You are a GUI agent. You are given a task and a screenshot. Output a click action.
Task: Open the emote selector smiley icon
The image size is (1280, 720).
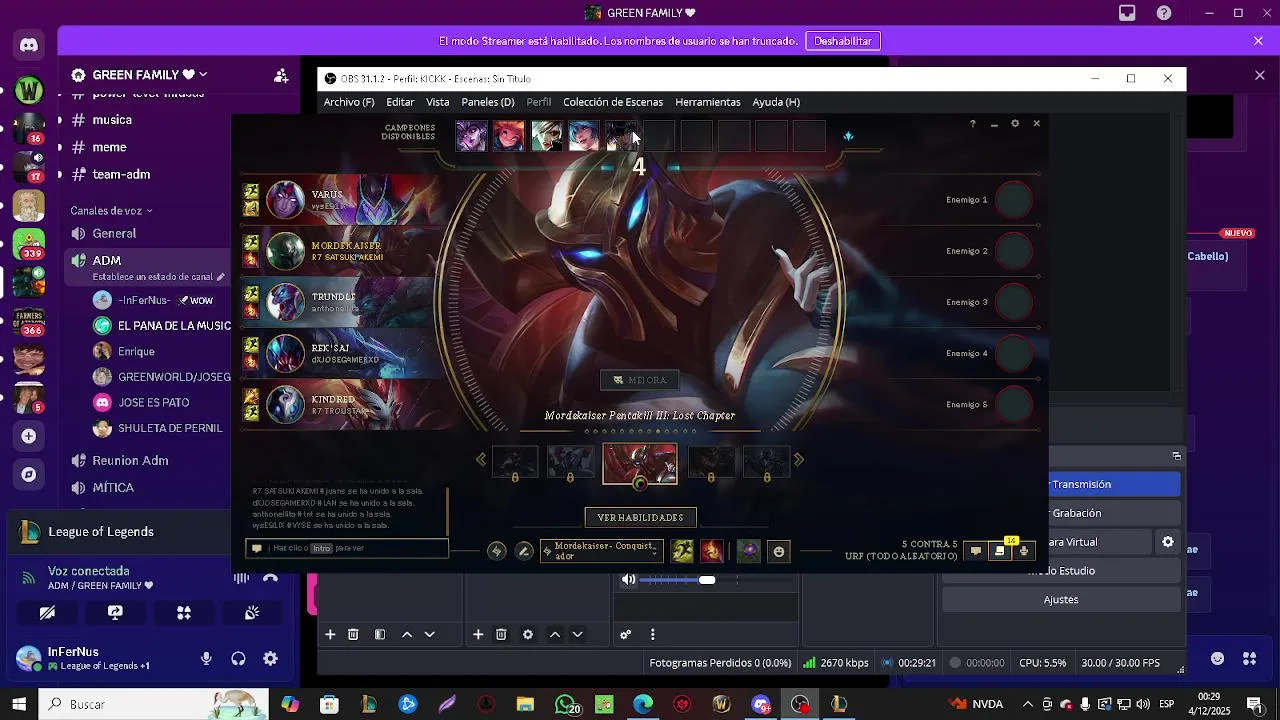(779, 551)
